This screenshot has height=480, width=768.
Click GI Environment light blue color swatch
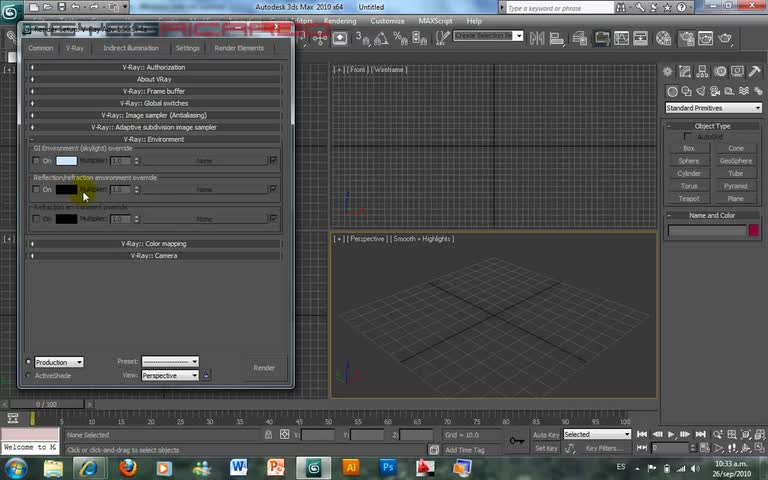[66, 161]
